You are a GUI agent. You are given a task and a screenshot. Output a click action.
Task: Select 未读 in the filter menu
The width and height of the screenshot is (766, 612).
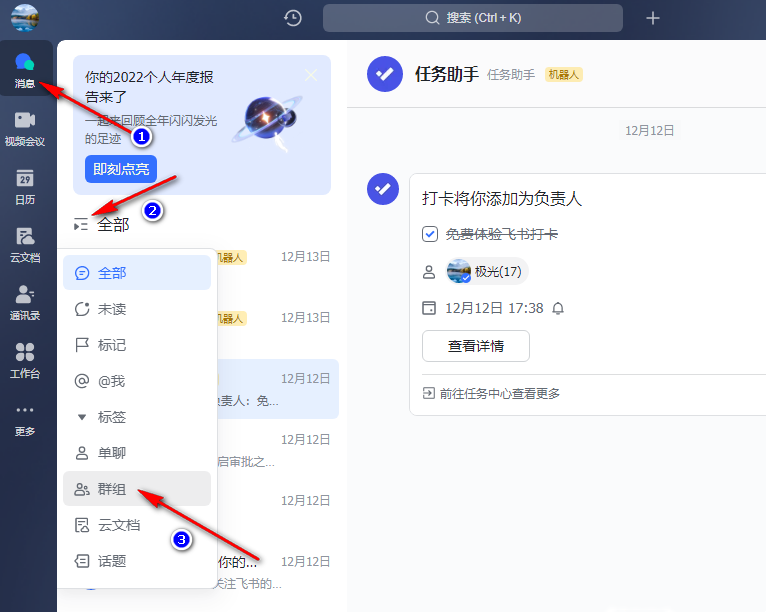pyautogui.click(x=111, y=309)
